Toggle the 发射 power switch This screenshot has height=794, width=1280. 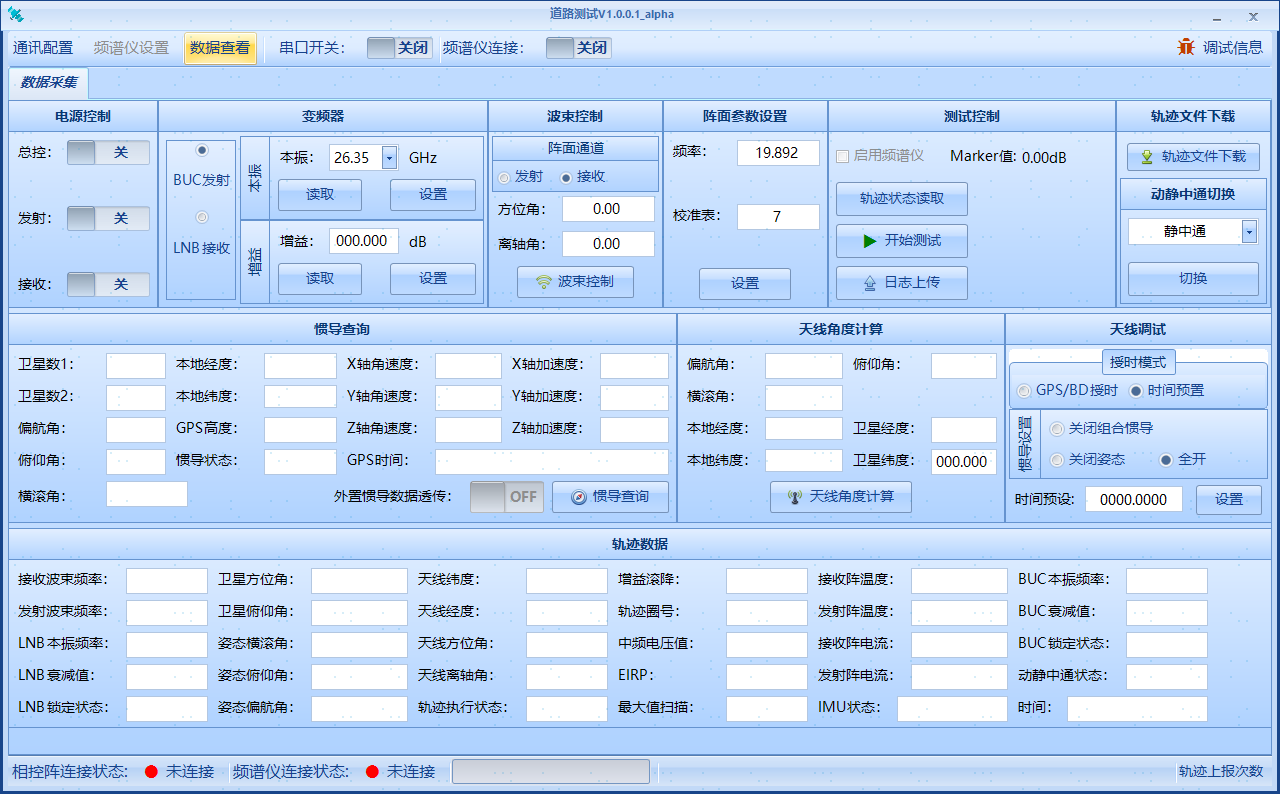click(x=108, y=219)
